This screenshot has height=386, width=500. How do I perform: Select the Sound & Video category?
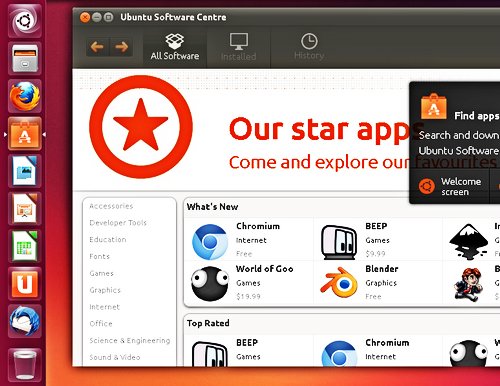pos(115,357)
